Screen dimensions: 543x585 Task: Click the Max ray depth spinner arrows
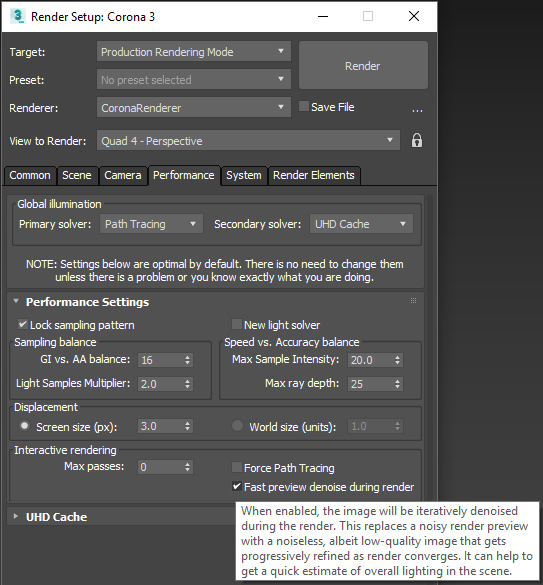[397, 384]
